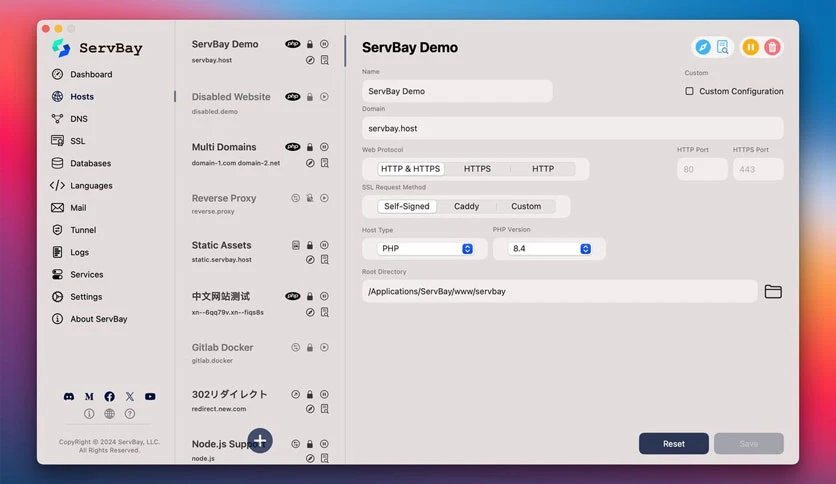
Task: Pause Static Assets host in list
Action: coord(324,245)
